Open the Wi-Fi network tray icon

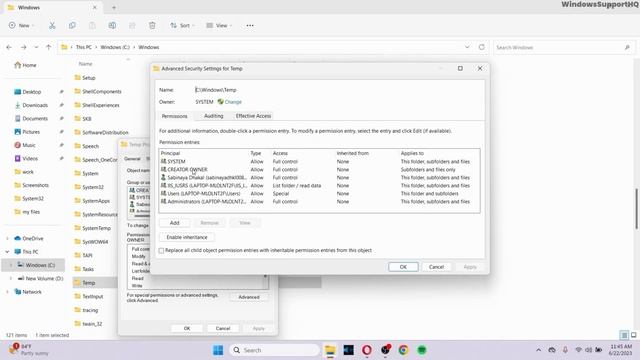578,350
